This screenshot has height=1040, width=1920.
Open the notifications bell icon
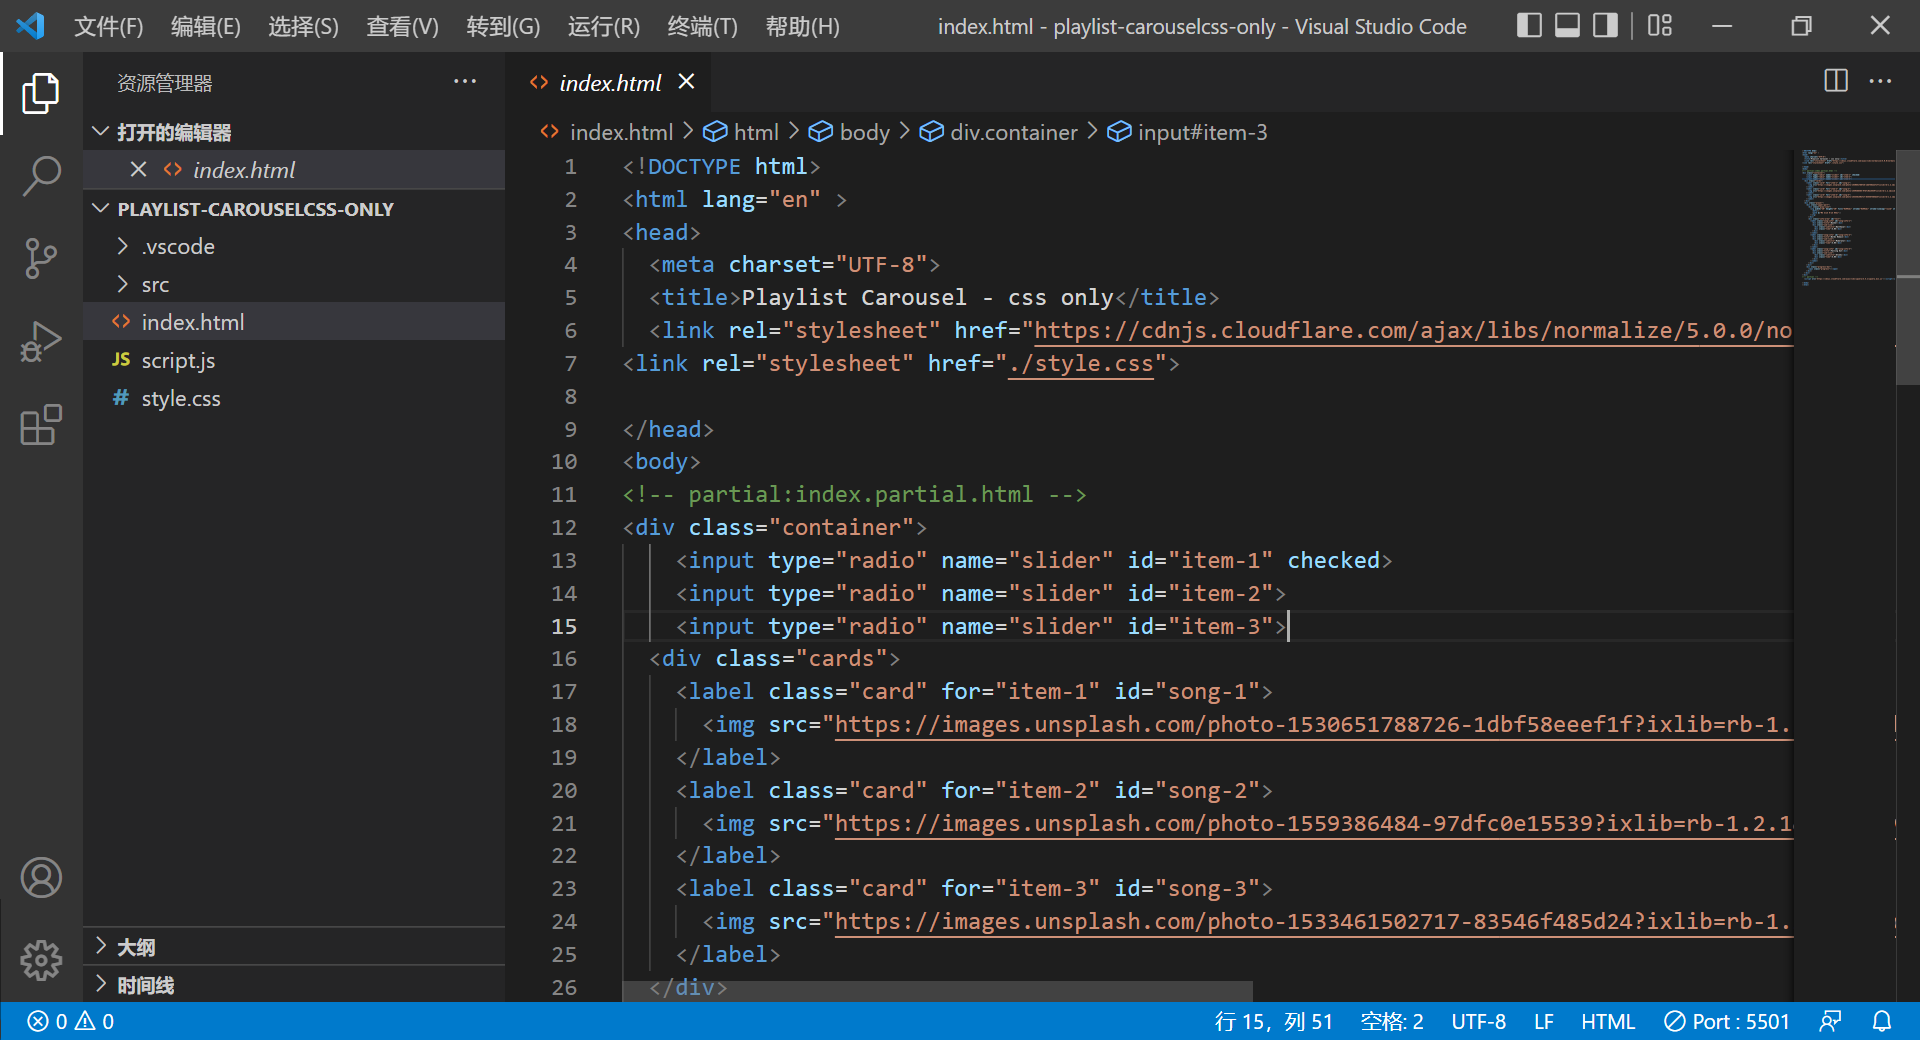1882,1021
